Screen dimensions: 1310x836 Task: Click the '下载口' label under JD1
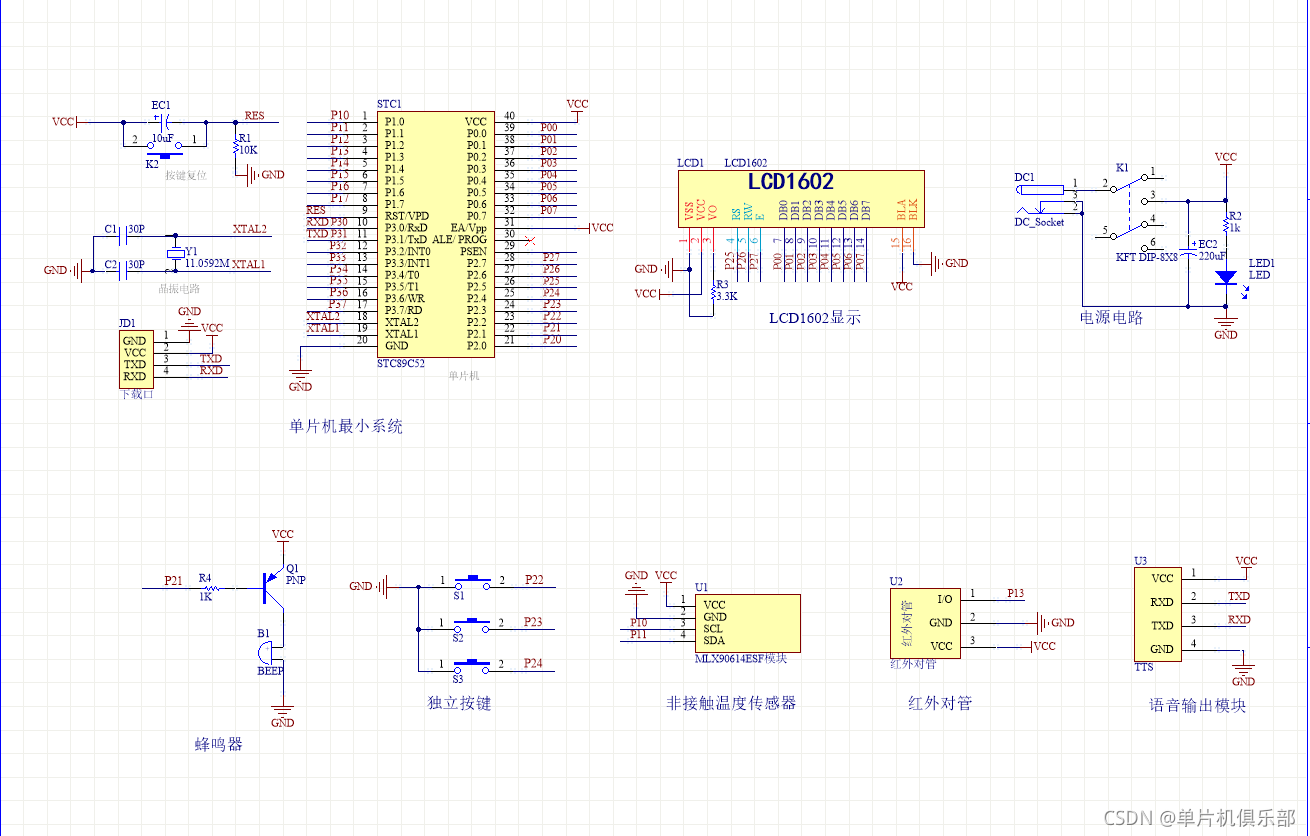pyautogui.click(x=135, y=394)
